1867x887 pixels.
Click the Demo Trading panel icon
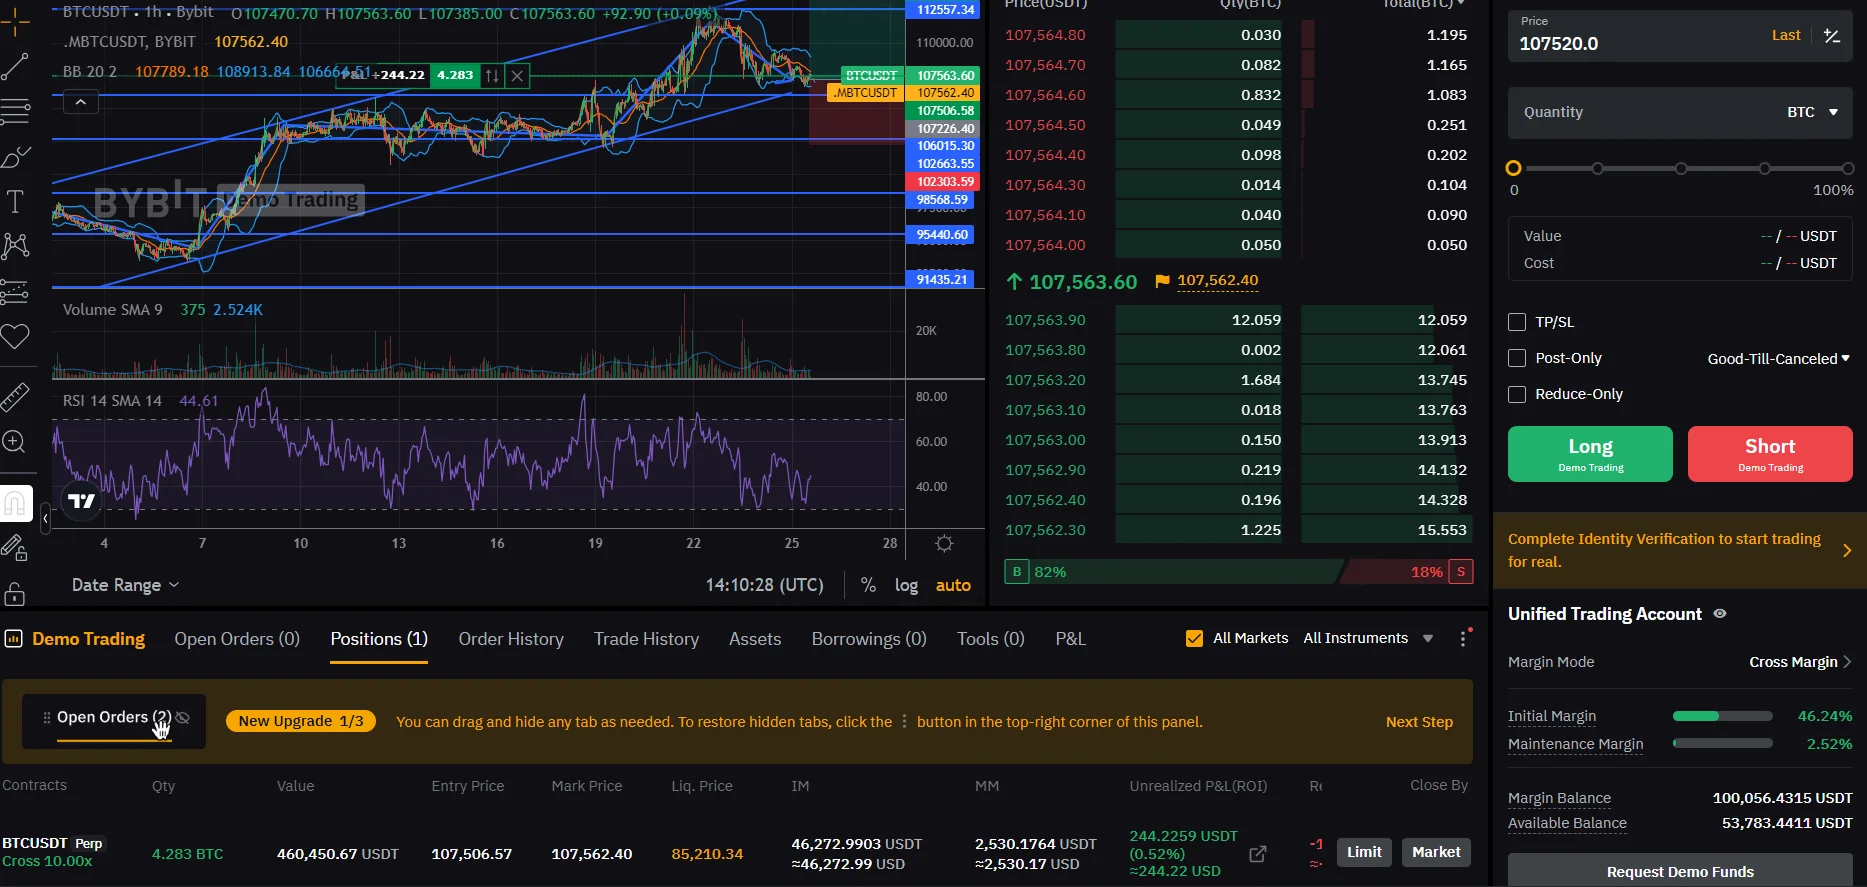(x=14, y=639)
